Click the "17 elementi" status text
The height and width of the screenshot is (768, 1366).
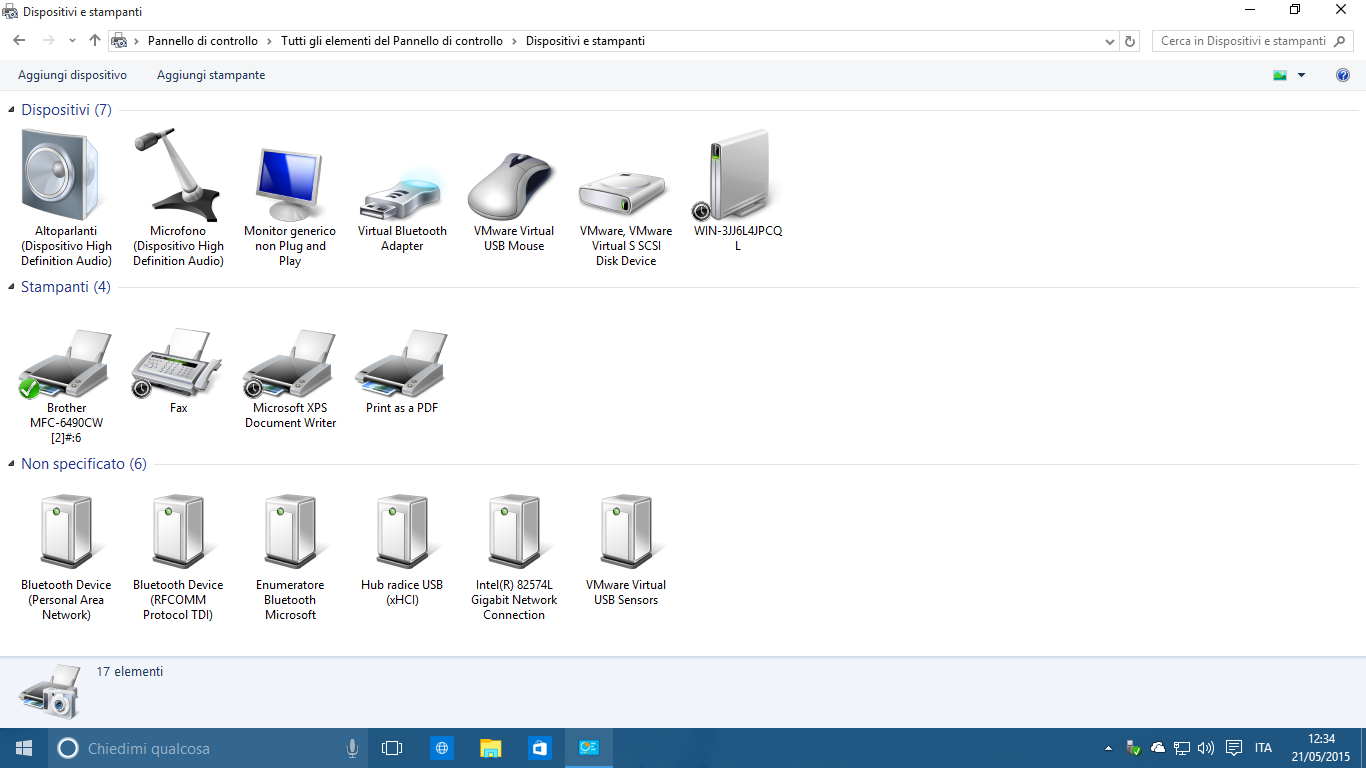click(x=130, y=672)
